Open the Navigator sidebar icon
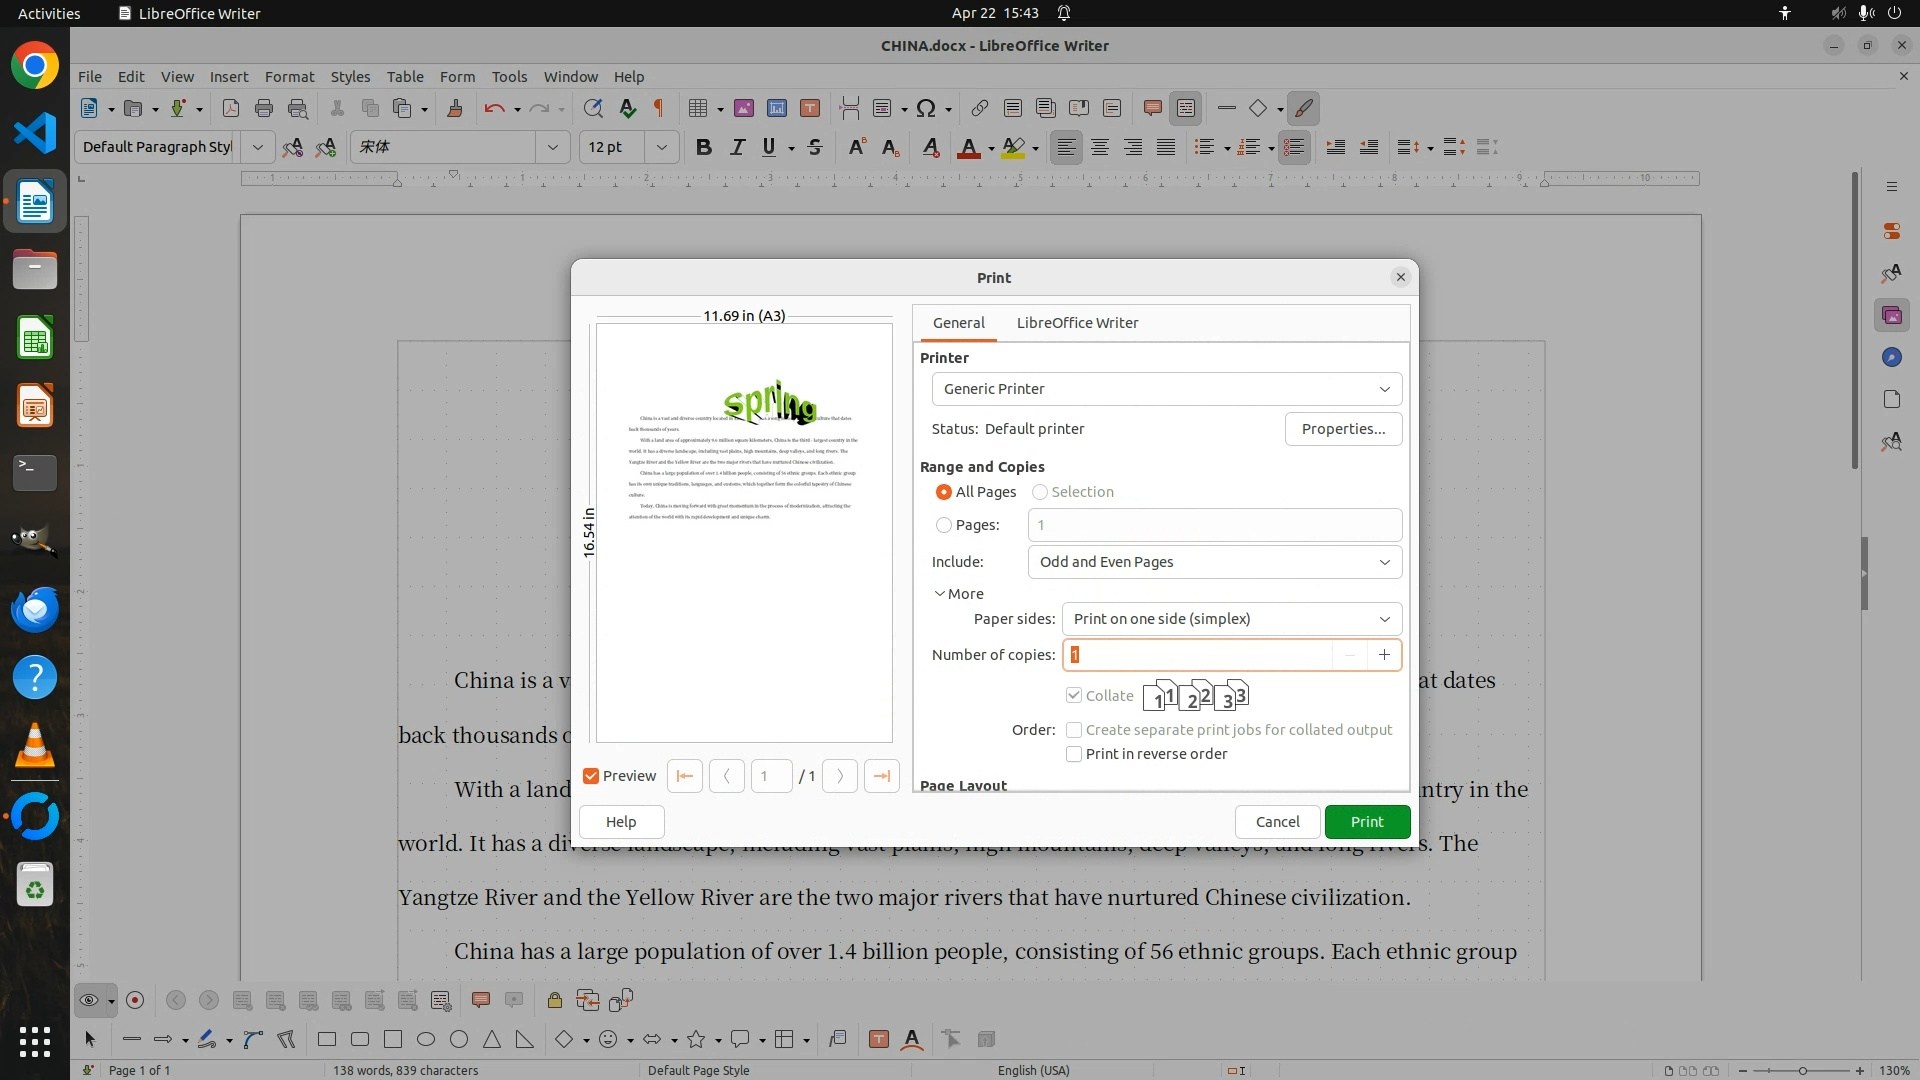Viewport: 1920px width, 1080px height. (x=1891, y=357)
